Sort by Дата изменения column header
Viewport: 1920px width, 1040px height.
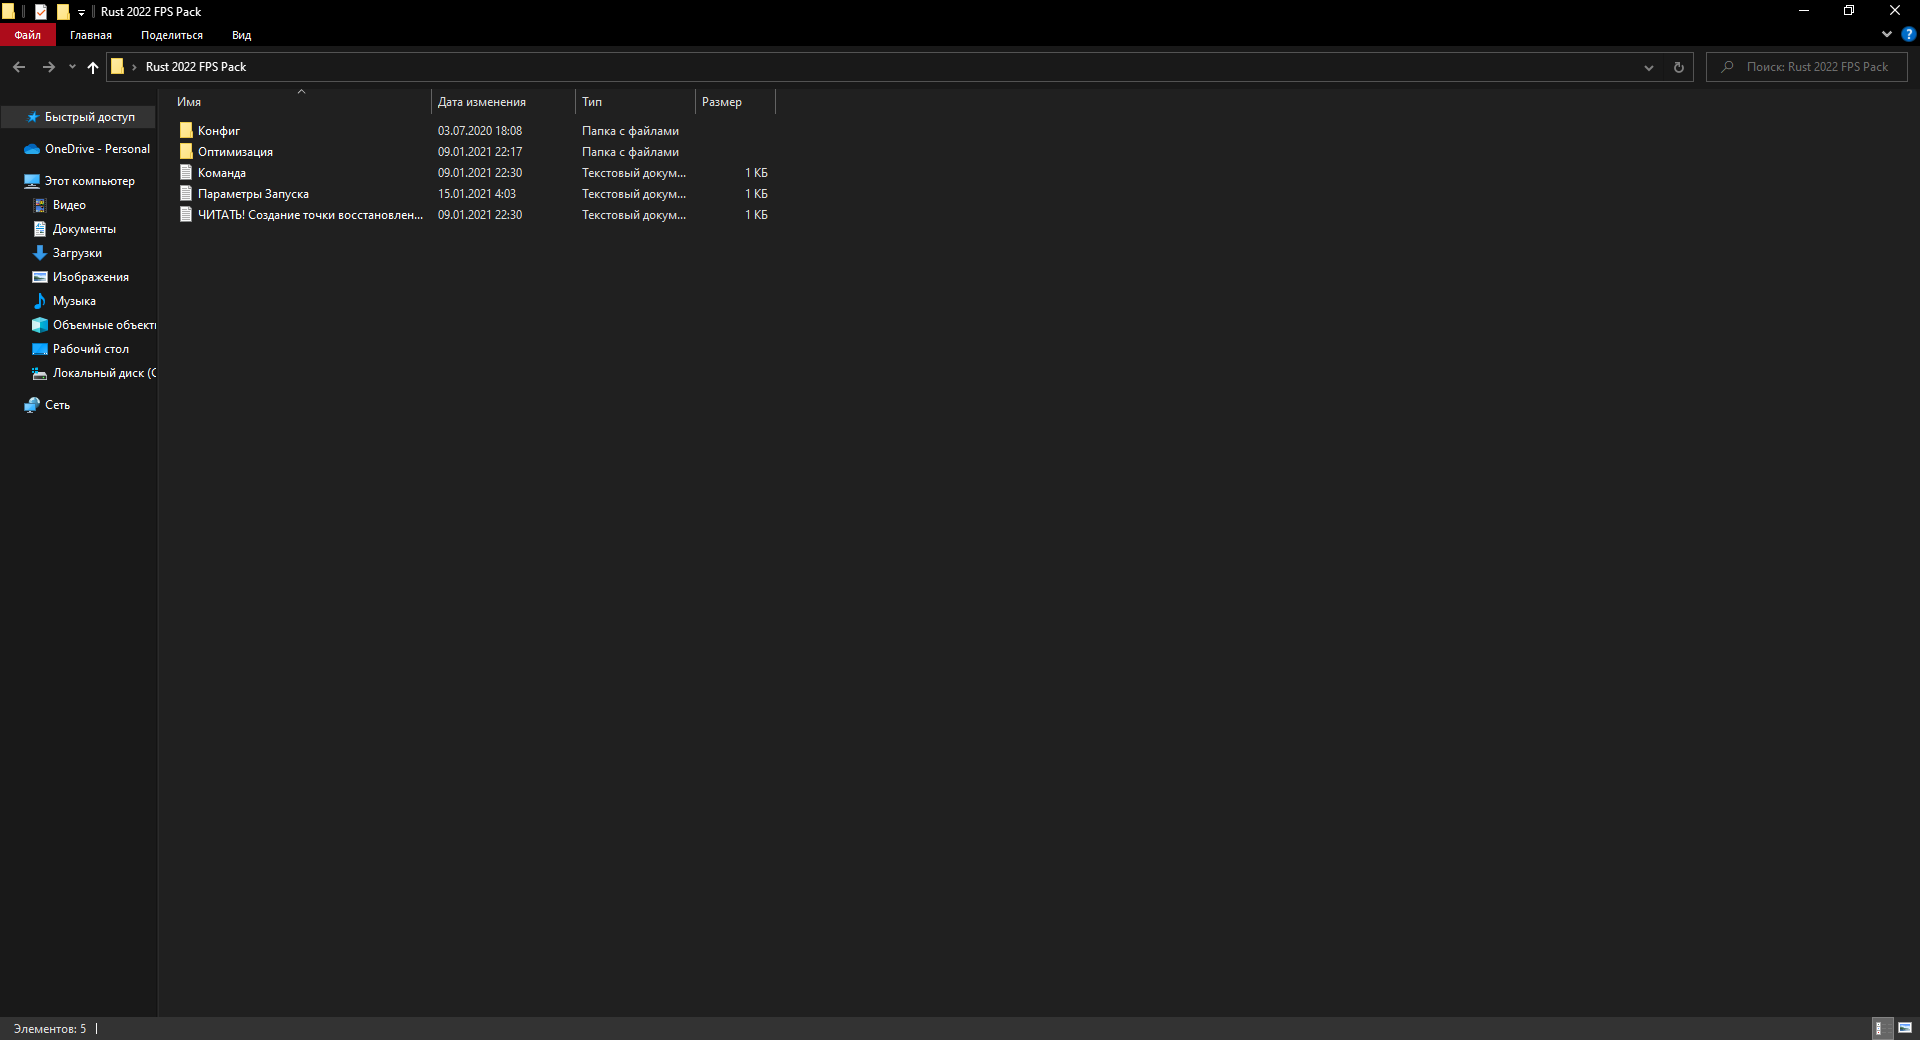pos(503,102)
